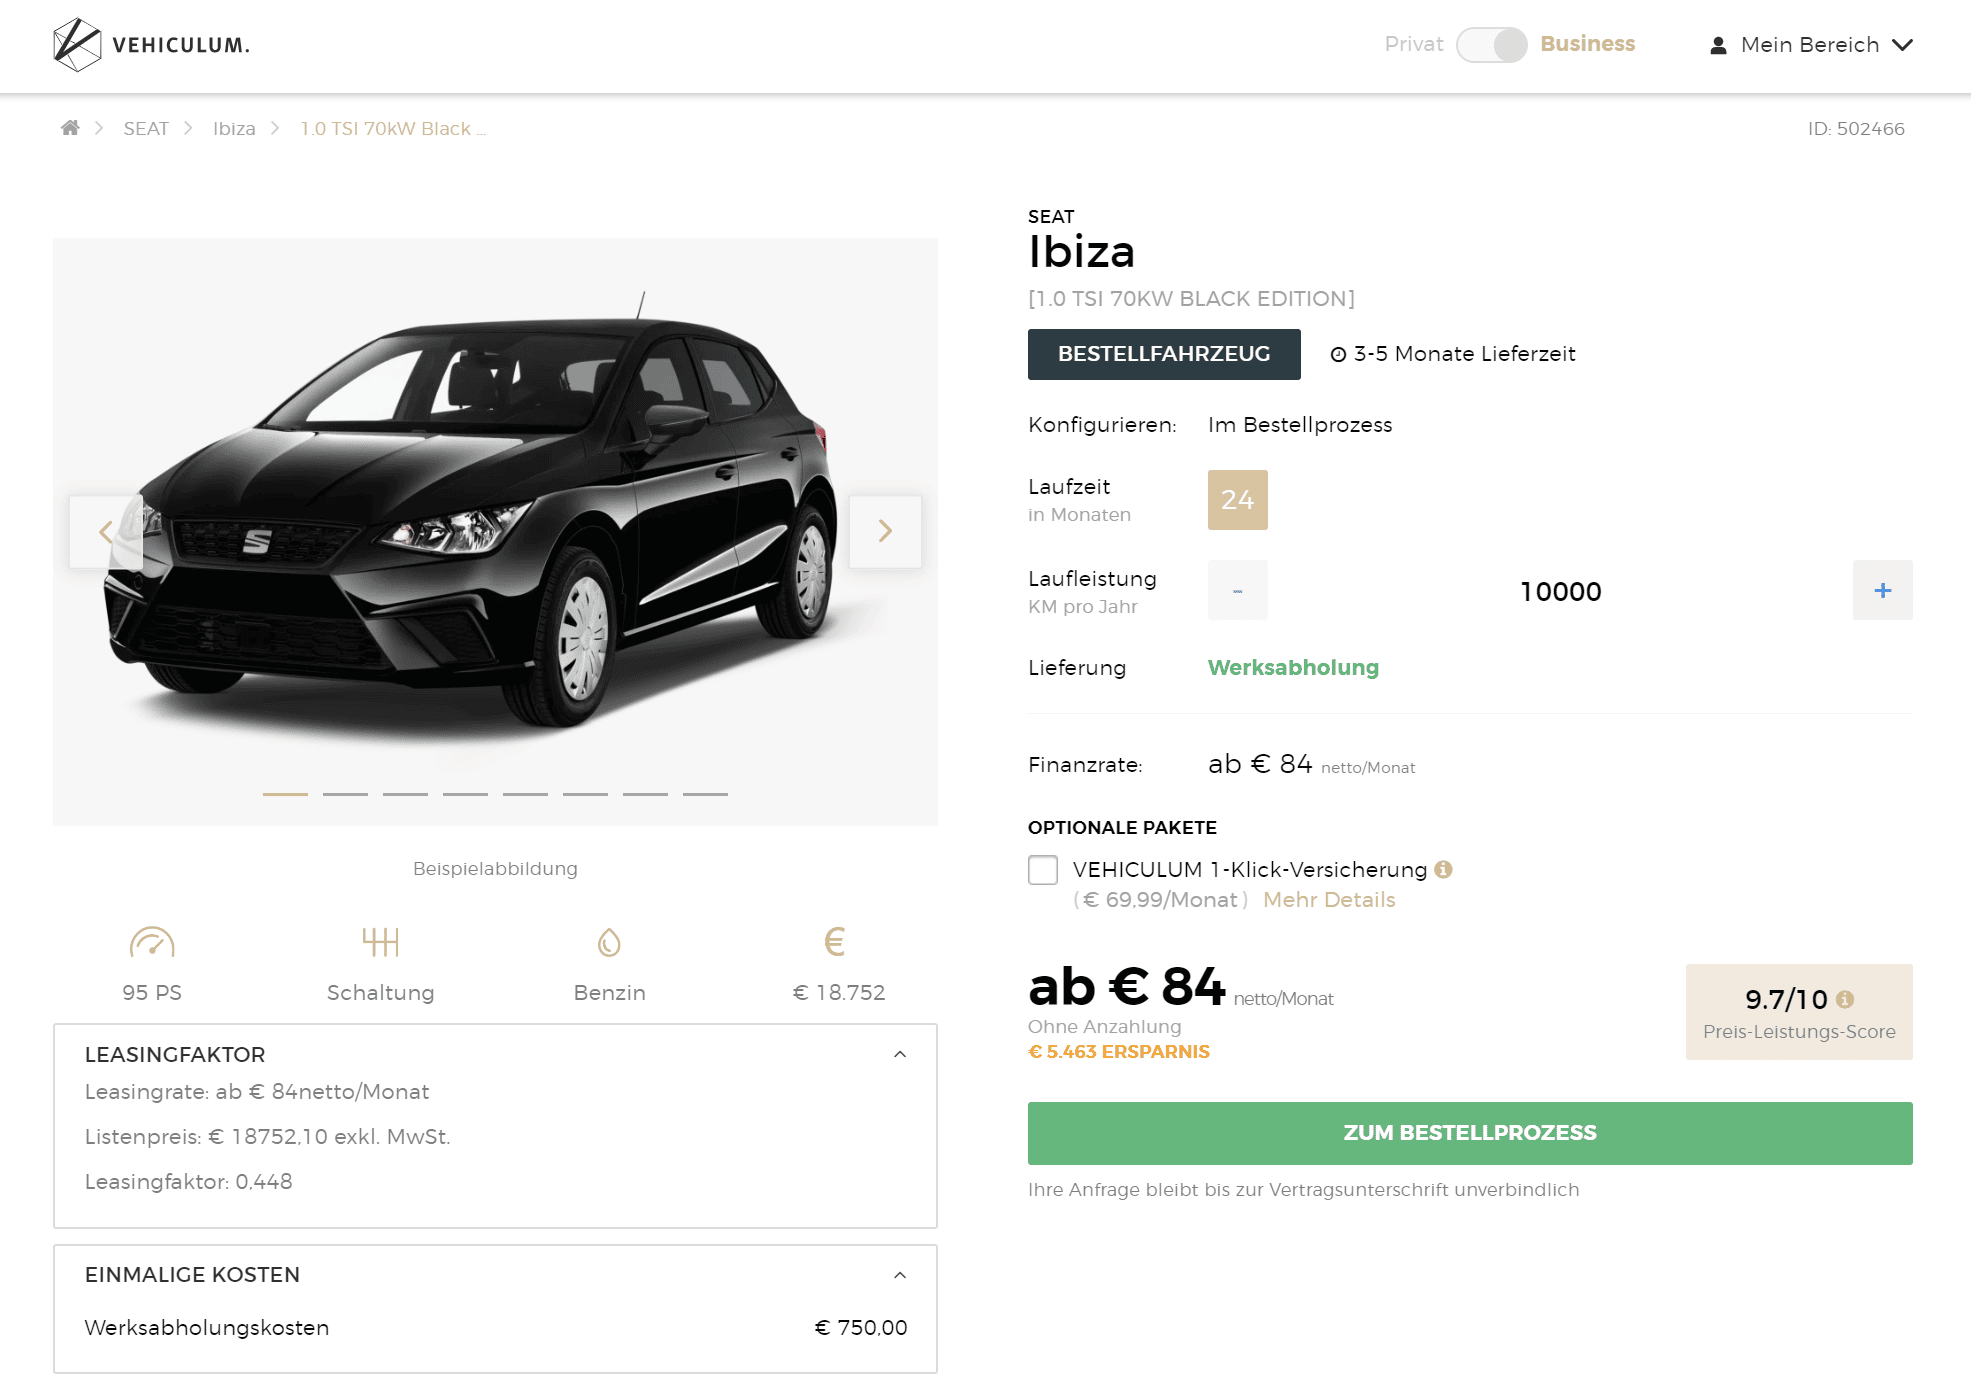Viewport: 1971px width, 1396px height.
Task: Click the VEHICULUM logo
Action: [151, 45]
